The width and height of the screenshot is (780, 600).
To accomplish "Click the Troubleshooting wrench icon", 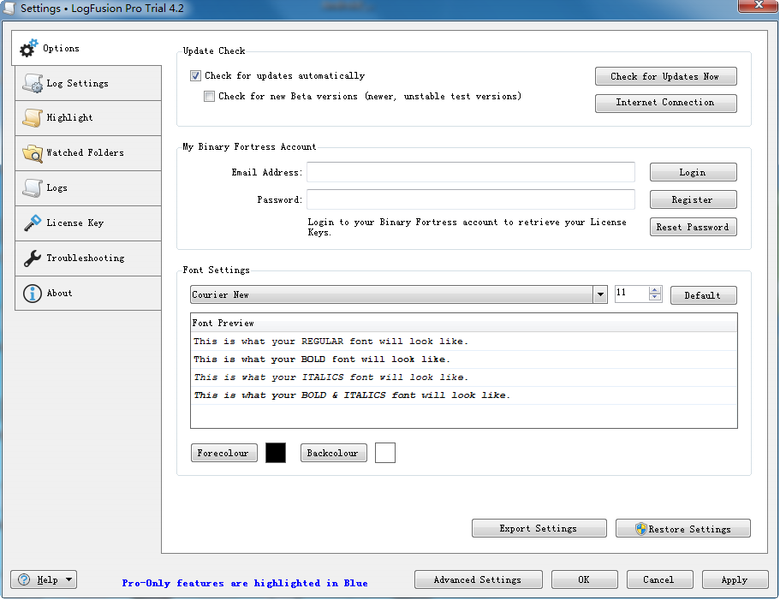I will click(31, 258).
